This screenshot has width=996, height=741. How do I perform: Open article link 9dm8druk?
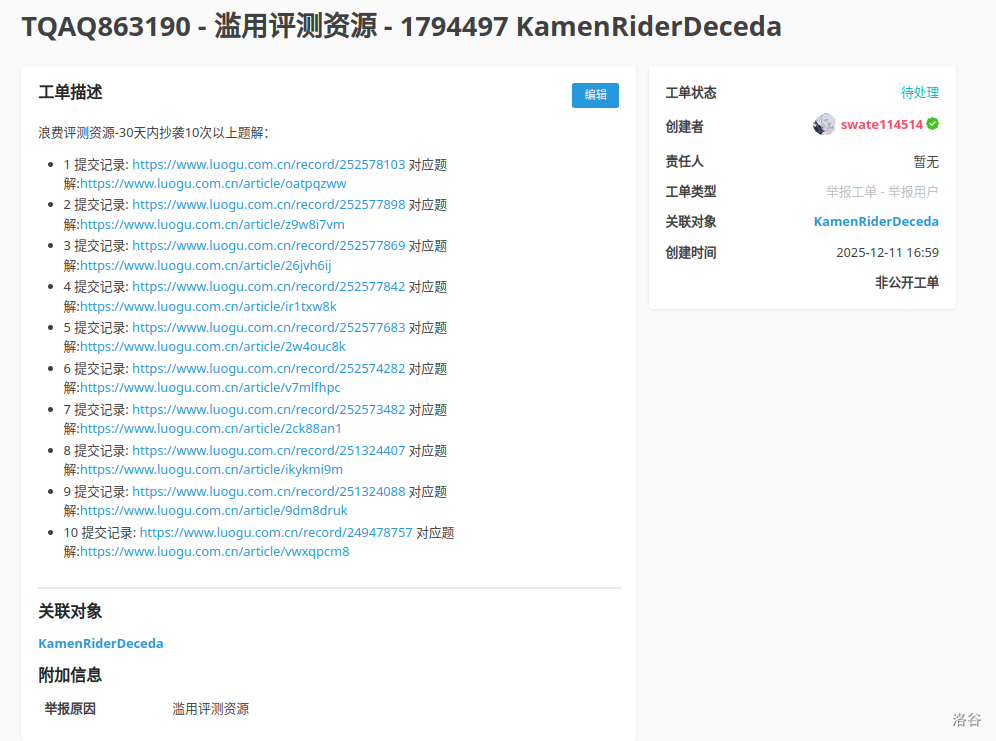point(213,511)
